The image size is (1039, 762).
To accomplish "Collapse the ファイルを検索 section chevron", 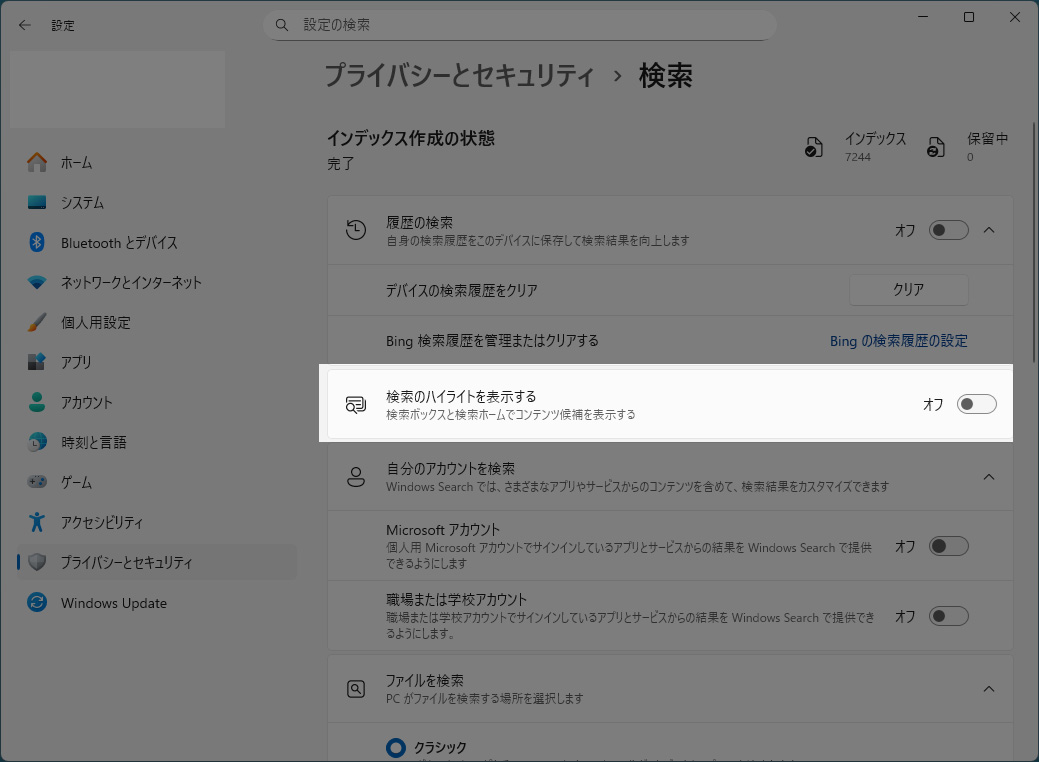I will point(989,689).
